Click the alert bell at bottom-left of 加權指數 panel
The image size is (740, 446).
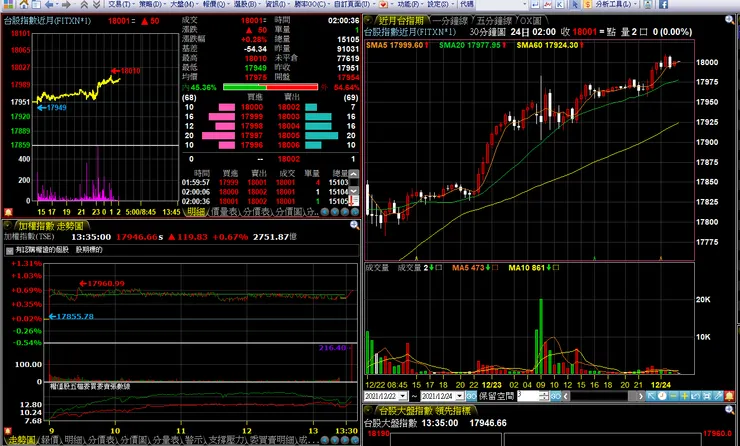8,430
